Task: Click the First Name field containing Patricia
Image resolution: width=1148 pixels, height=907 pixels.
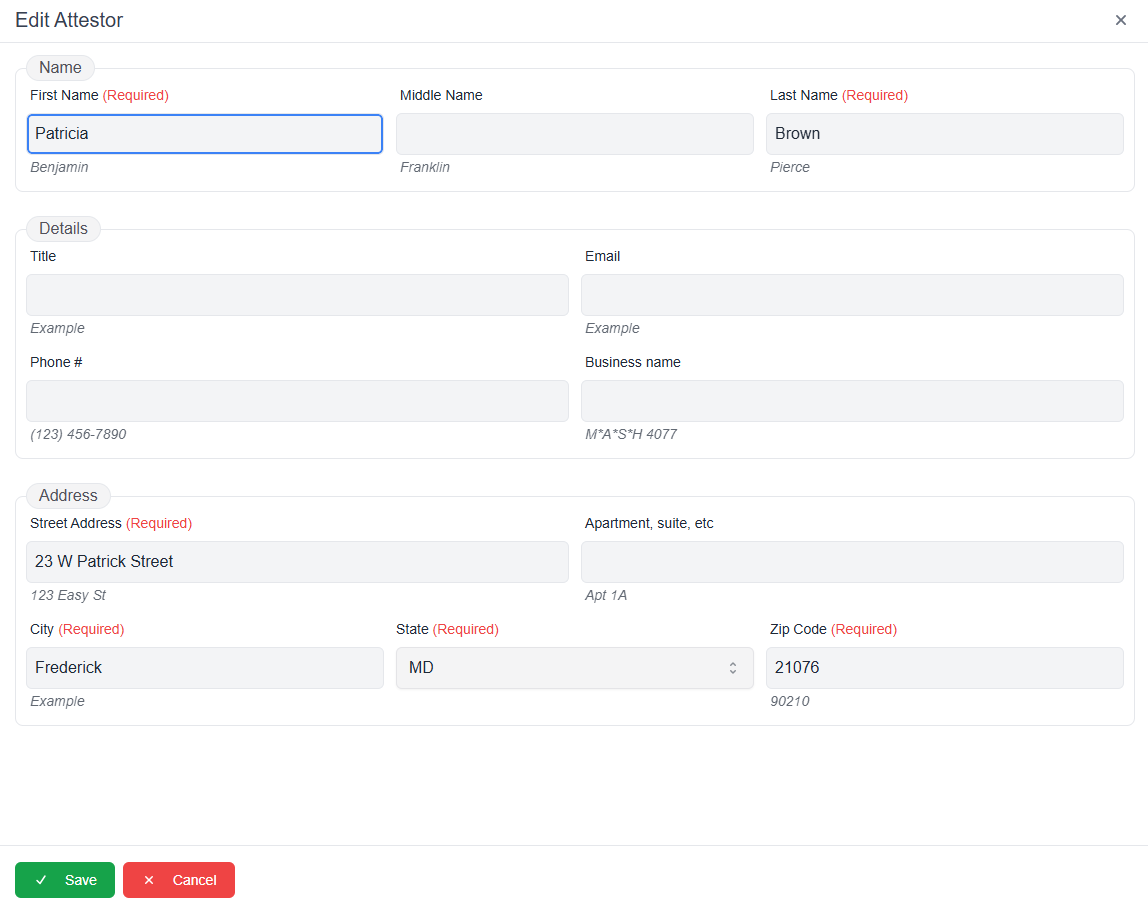Action: pos(205,134)
